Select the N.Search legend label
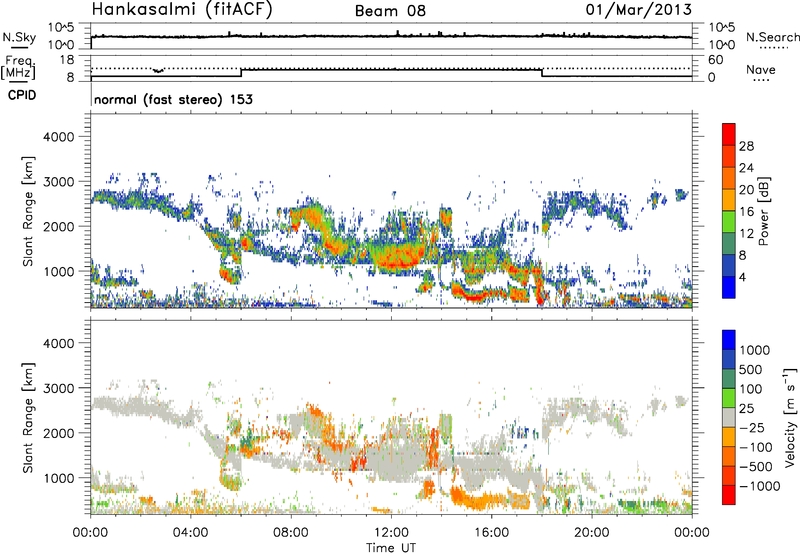The width and height of the screenshot is (800, 554). point(773,37)
